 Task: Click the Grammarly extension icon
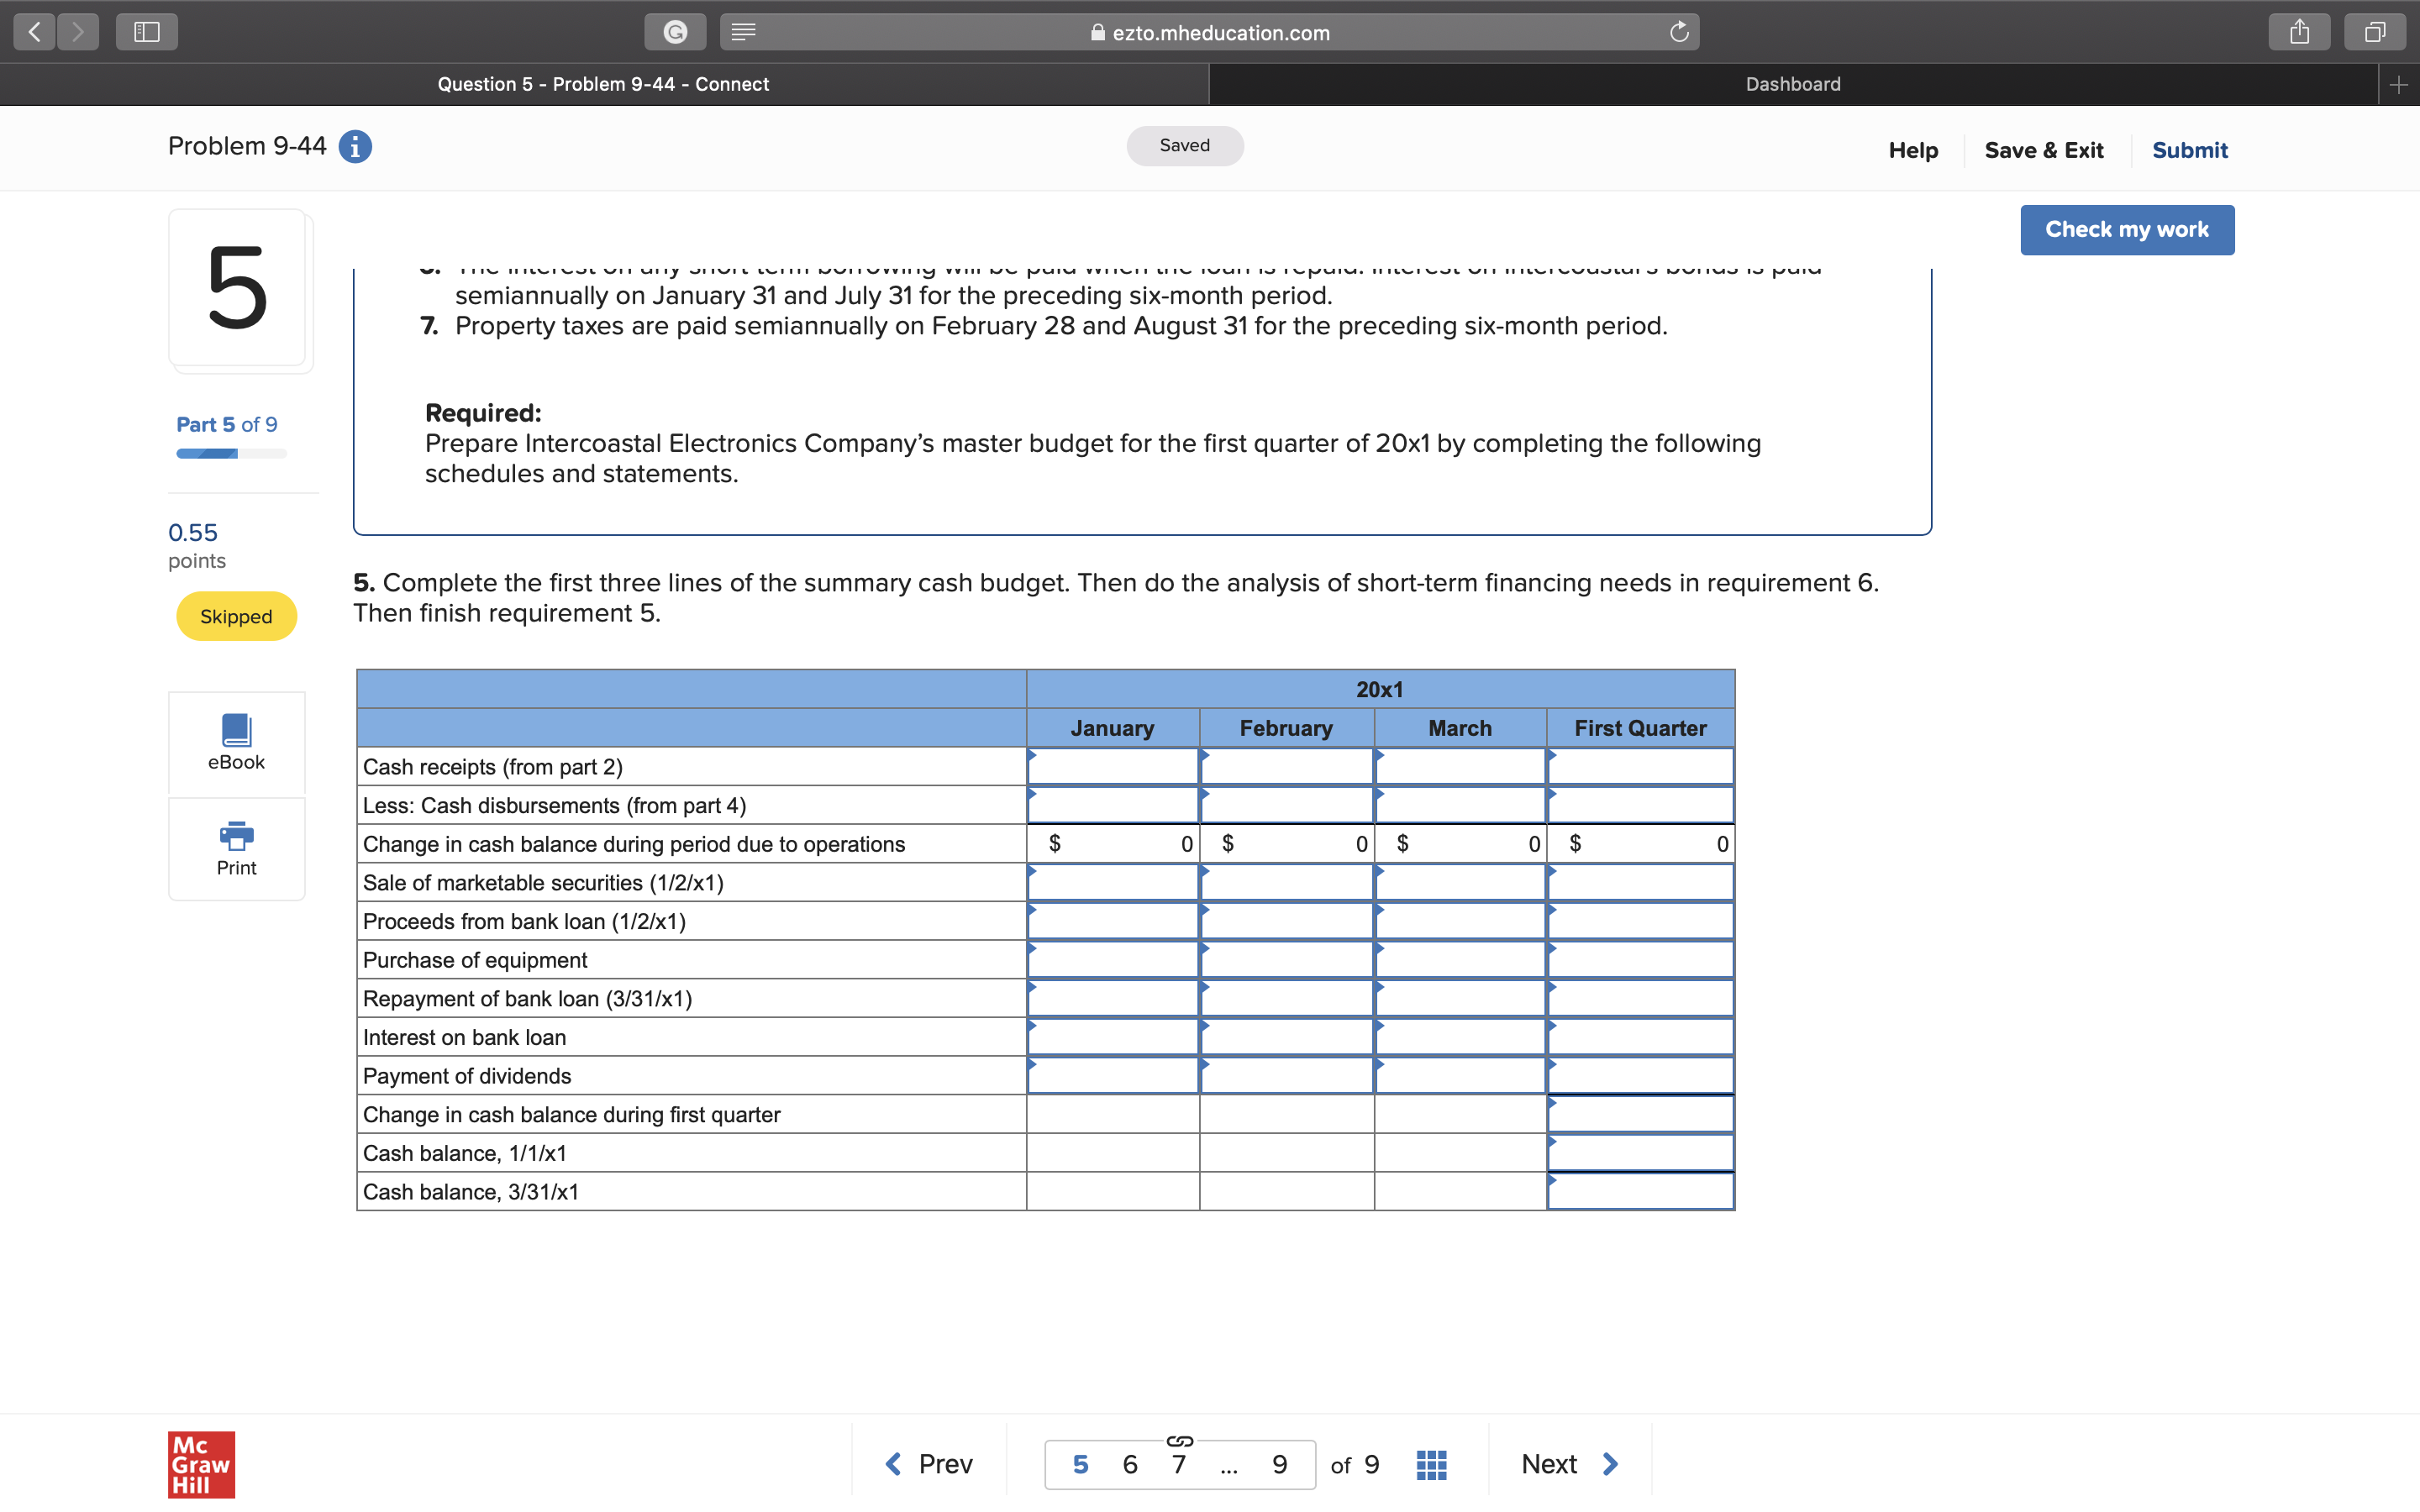[x=676, y=32]
